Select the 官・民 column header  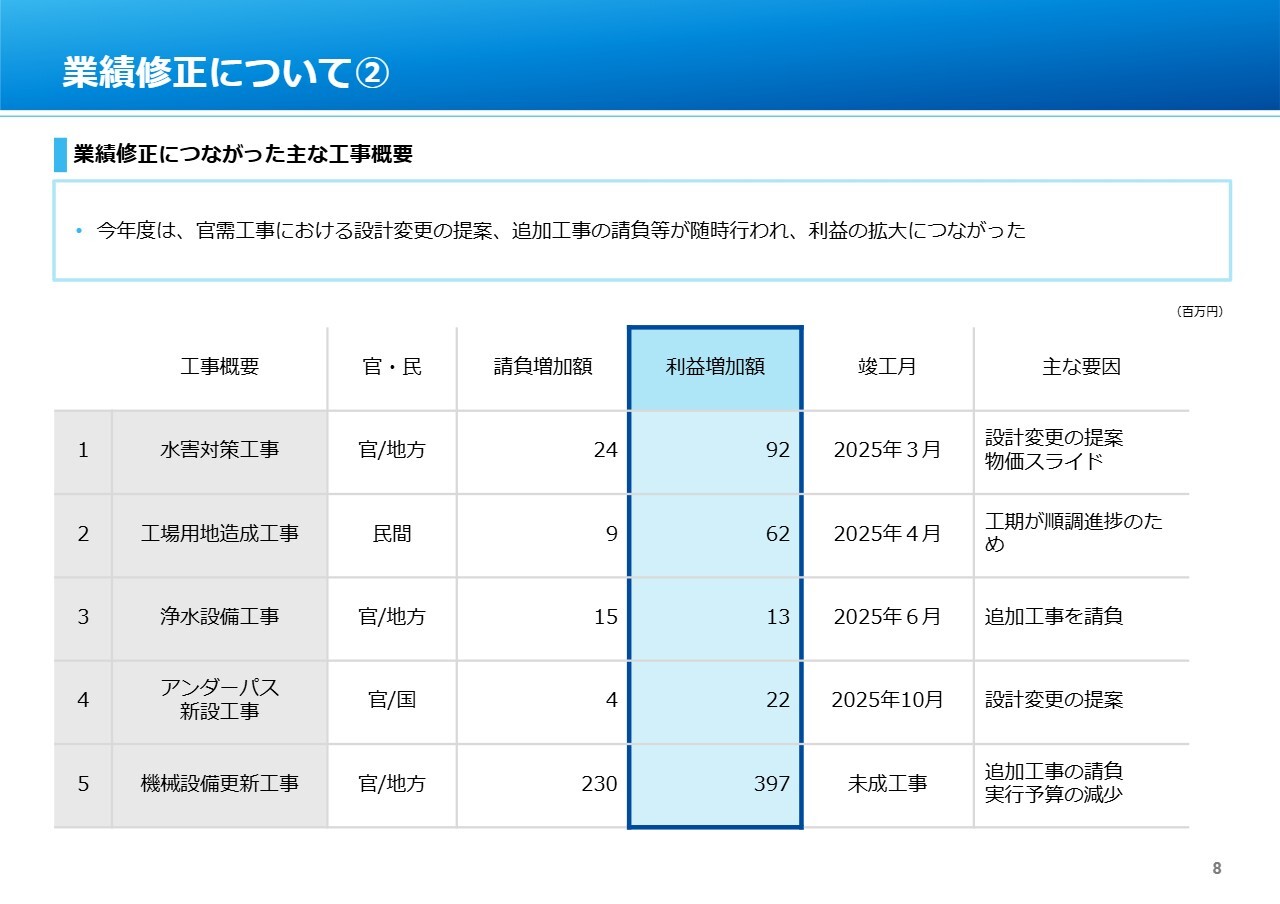coord(391,367)
